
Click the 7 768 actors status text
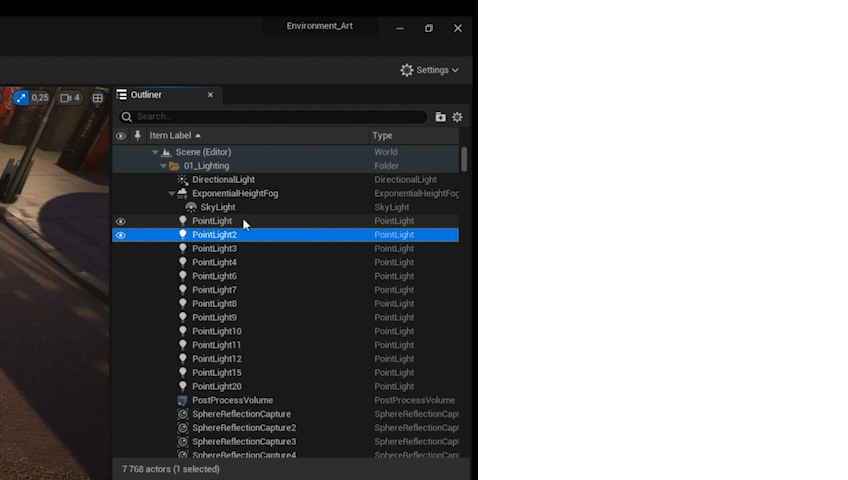tap(171, 469)
